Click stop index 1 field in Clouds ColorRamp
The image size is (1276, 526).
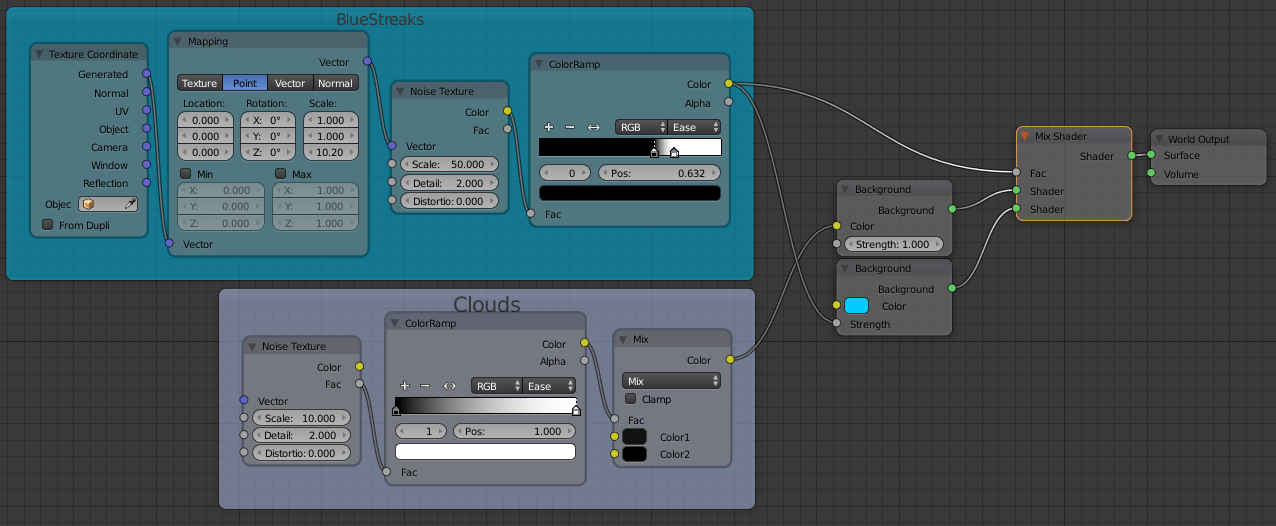421,431
